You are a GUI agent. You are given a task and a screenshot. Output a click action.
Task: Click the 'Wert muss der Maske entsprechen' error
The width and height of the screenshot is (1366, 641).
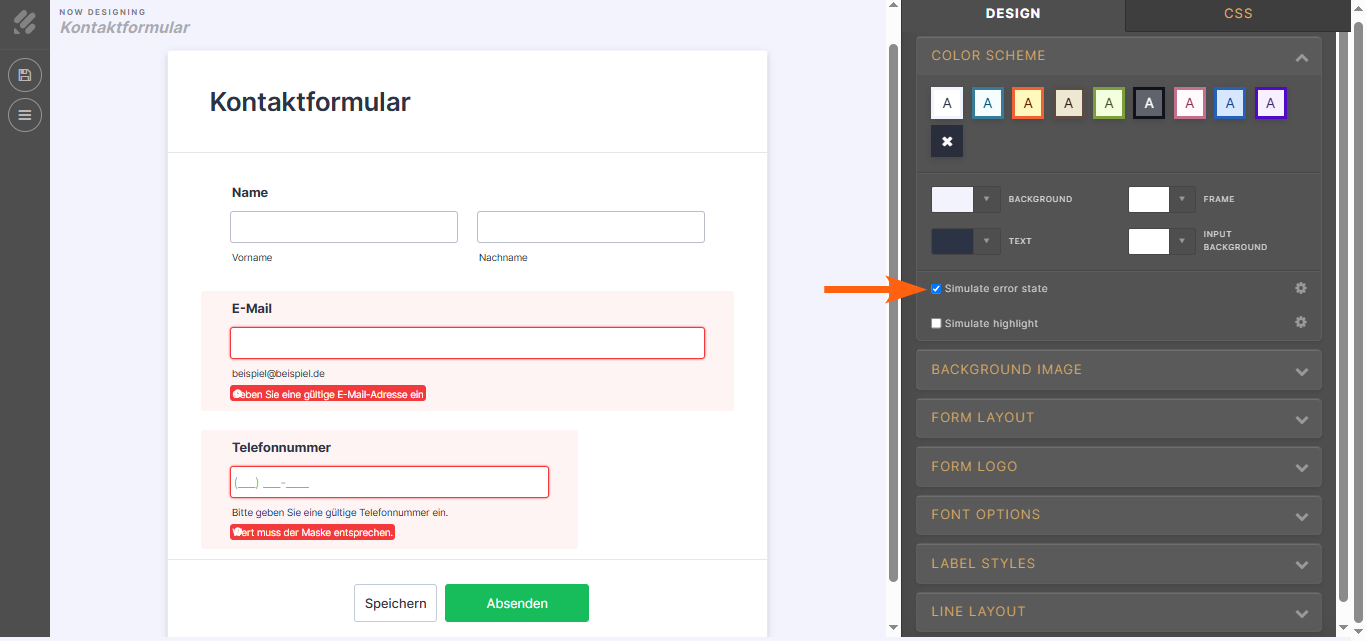tap(312, 532)
